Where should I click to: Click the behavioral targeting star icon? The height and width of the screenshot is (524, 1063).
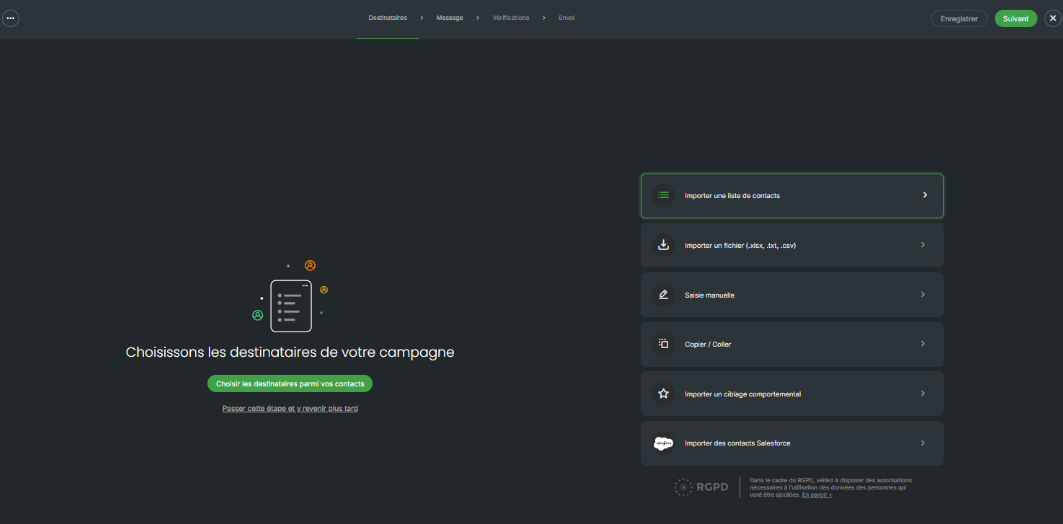coord(664,393)
